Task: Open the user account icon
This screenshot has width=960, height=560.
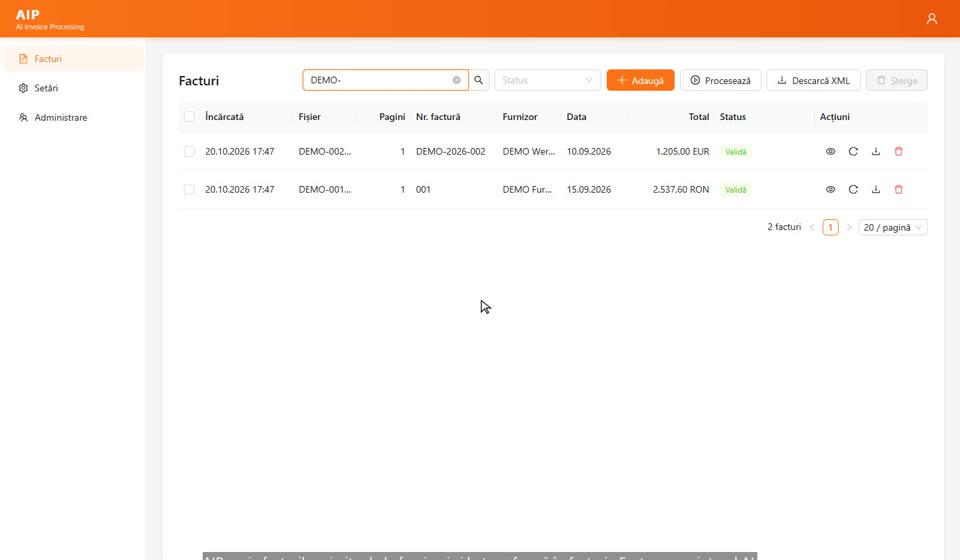Action: tap(931, 19)
